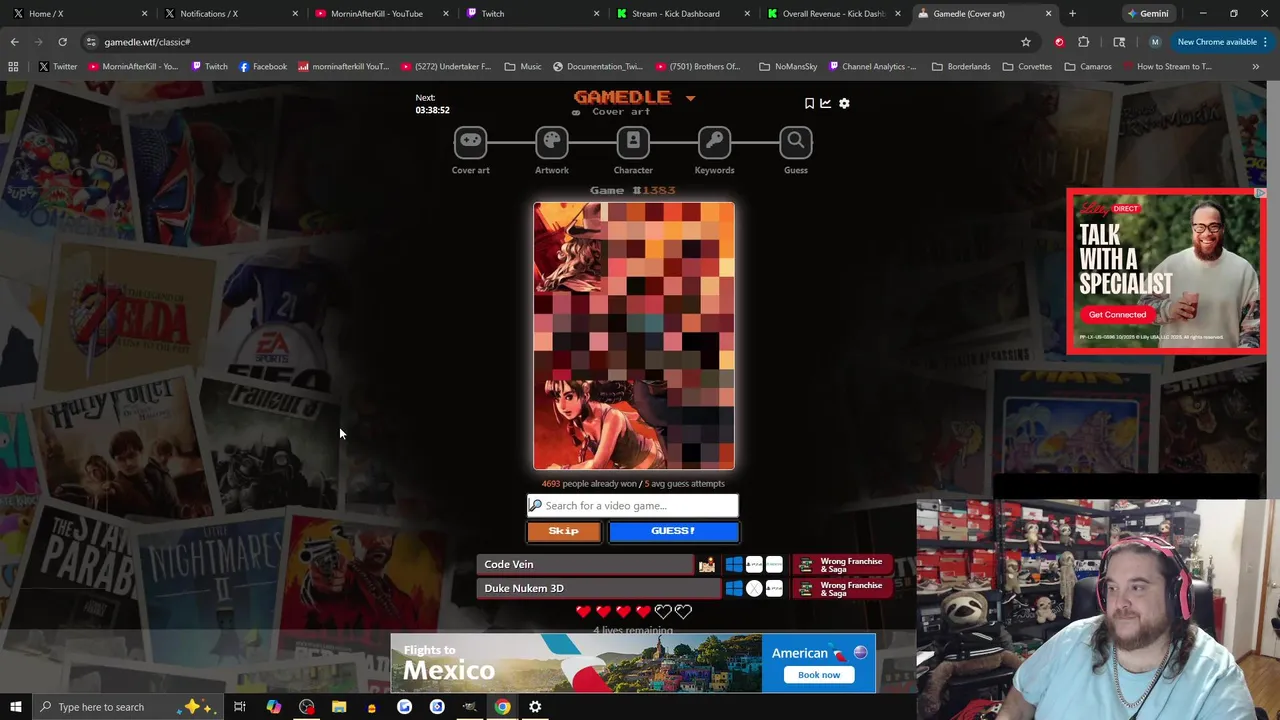
Task: Close the Lilly Direct ad corner icon
Action: click(x=1260, y=193)
